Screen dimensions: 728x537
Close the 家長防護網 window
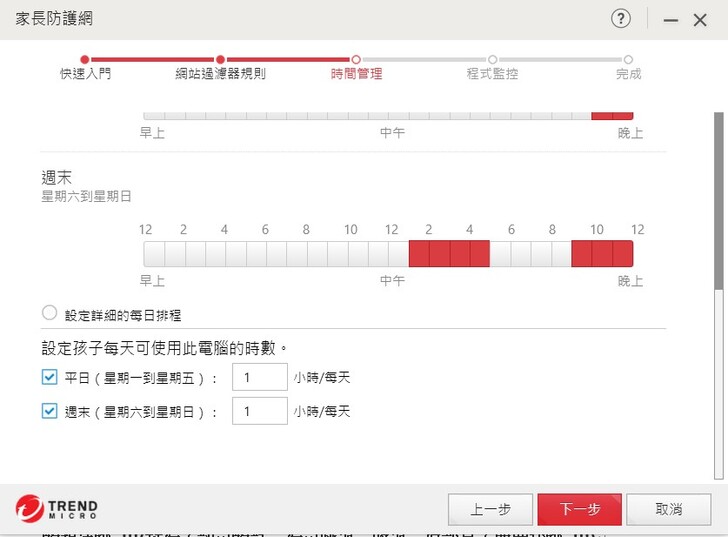click(700, 20)
